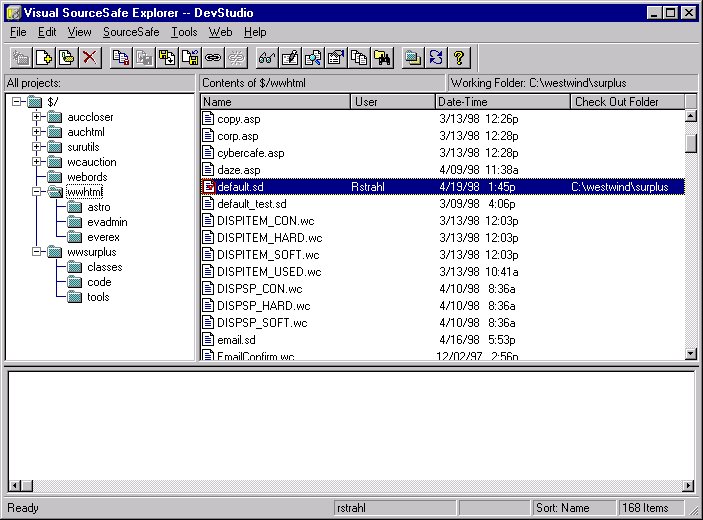Select the code subproject under wwsurplus
The height and width of the screenshot is (520, 703).
pyautogui.click(x=99, y=282)
